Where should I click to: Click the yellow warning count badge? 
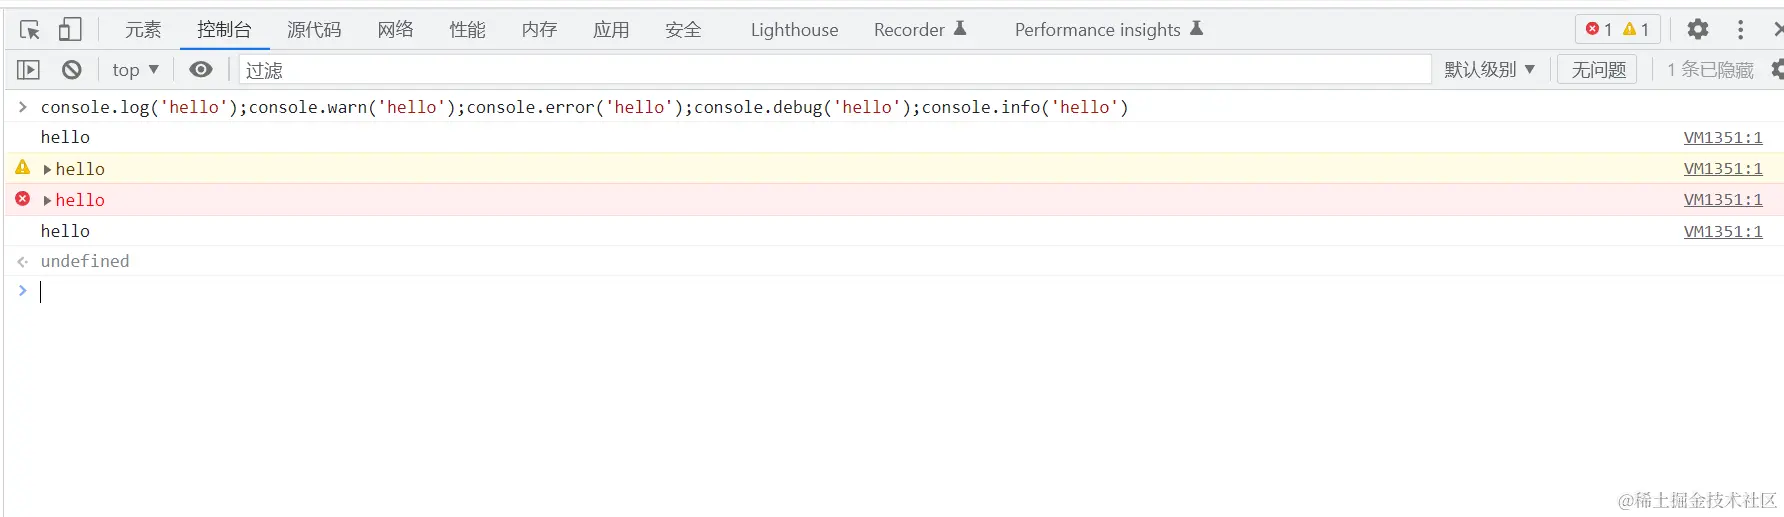[x=1636, y=30]
